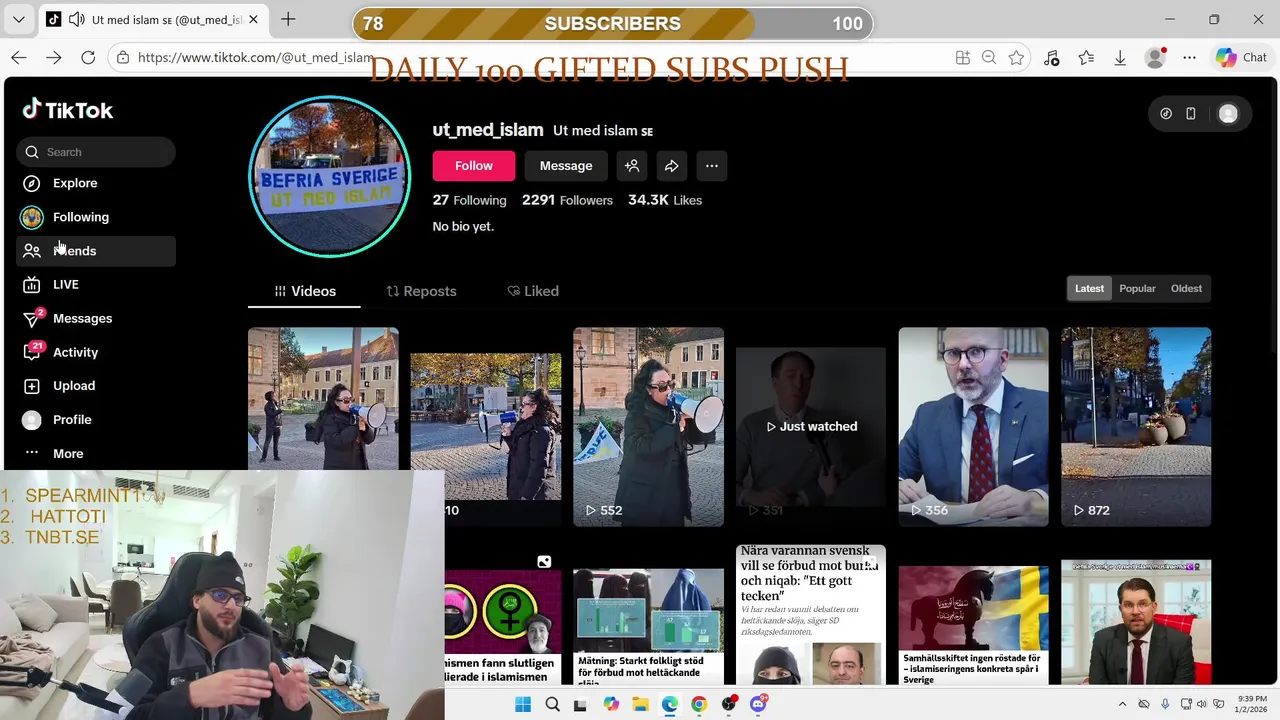
Task: Open the TikTok coin icon in top-right pill
Action: click(1166, 114)
